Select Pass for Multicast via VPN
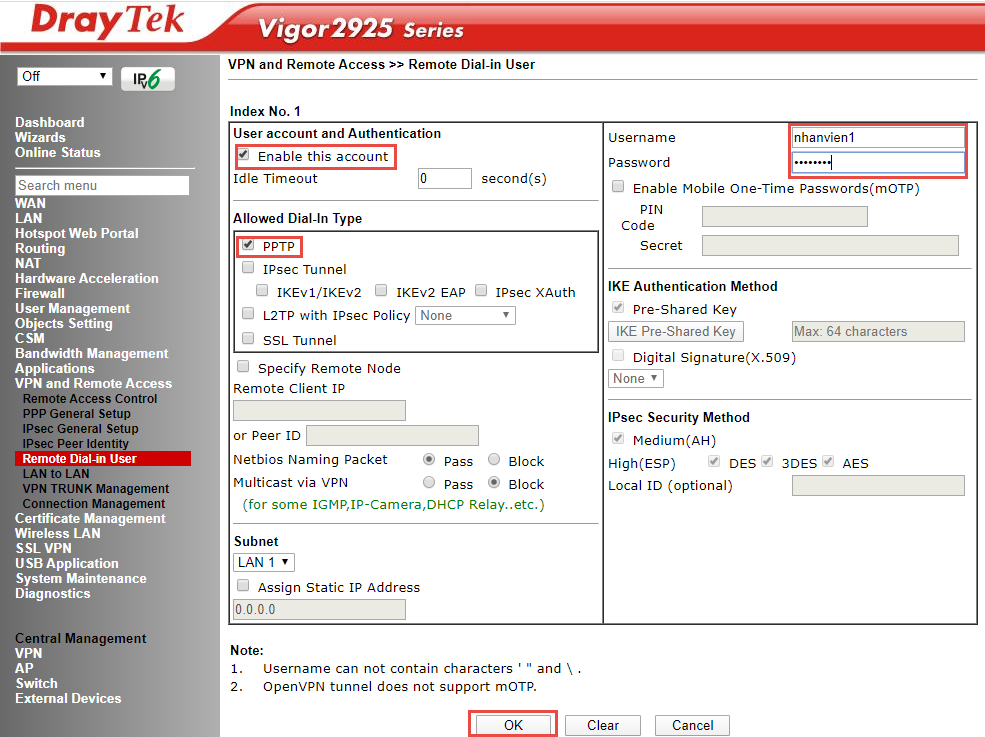985x737 pixels. point(429,483)
